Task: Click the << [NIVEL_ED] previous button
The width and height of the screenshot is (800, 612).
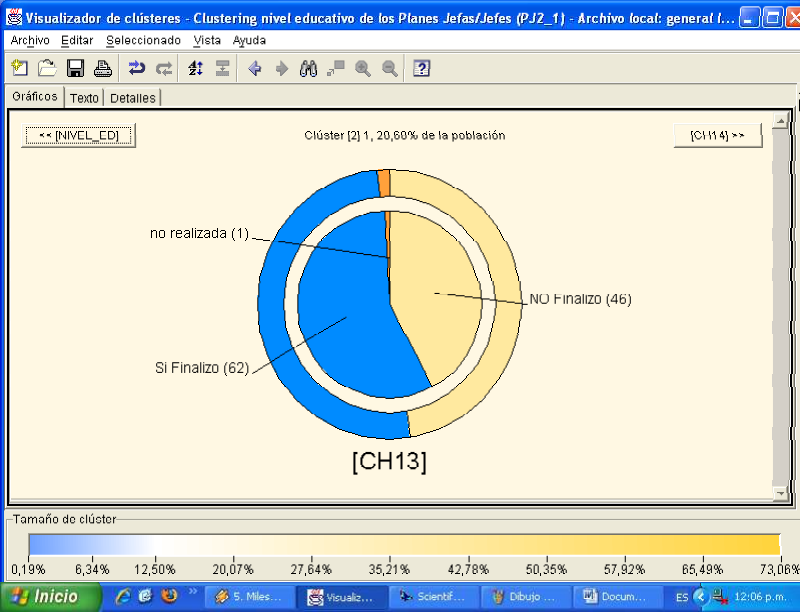Action: [79, 135]
